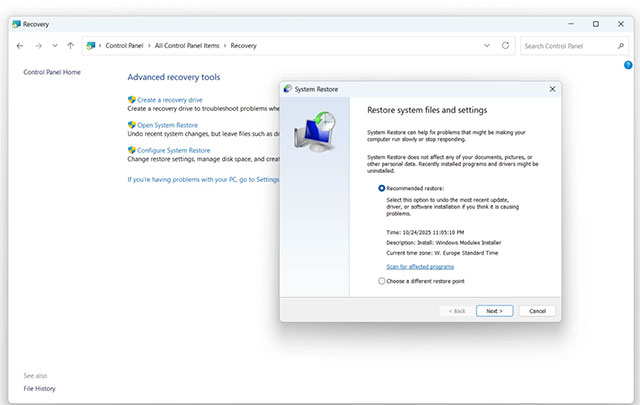Expand chevron before Control Panel breadcrumb
Viewport: 640px width, 405px height.
click(100, 46)
